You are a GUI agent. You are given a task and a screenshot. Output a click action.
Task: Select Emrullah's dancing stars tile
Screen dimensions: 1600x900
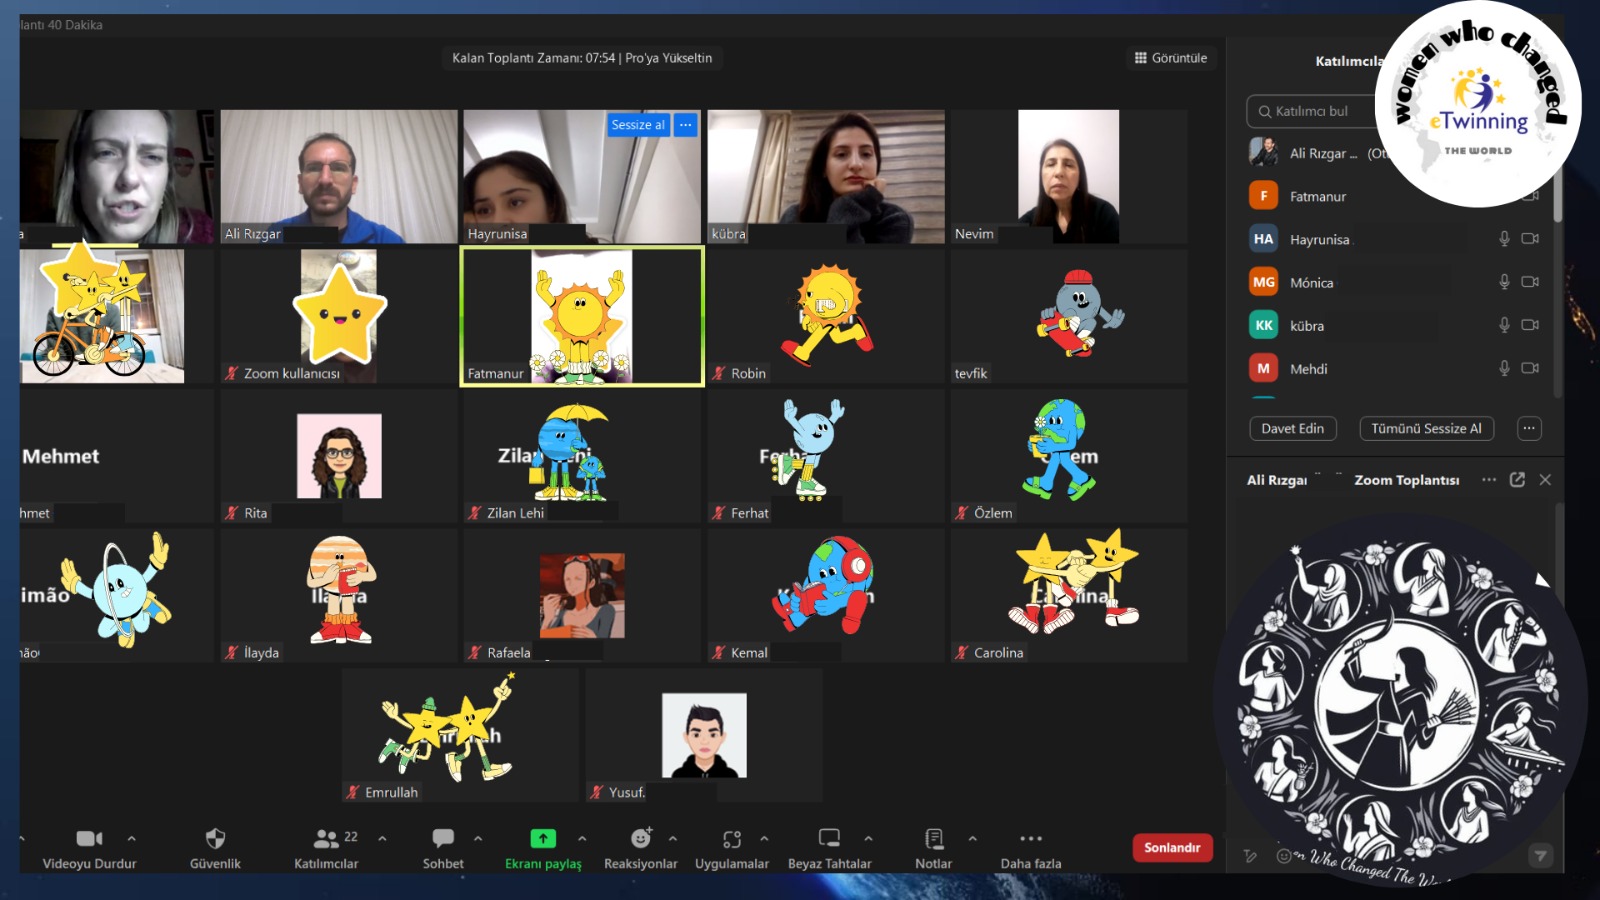point(460,735)
